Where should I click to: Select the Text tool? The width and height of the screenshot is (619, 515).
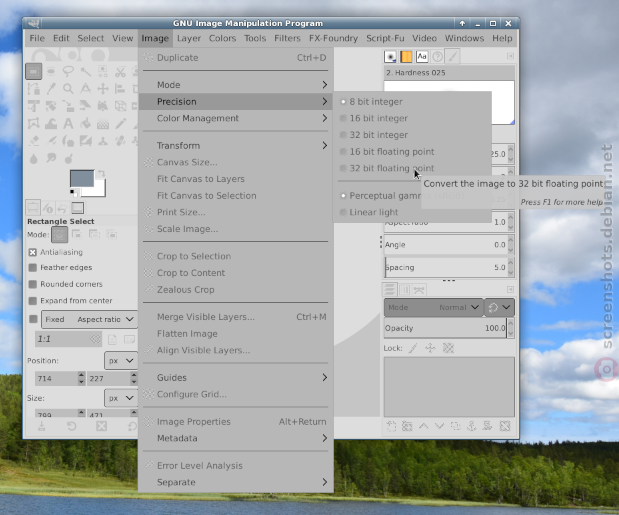pyautogui.click(x=68, y=124)
